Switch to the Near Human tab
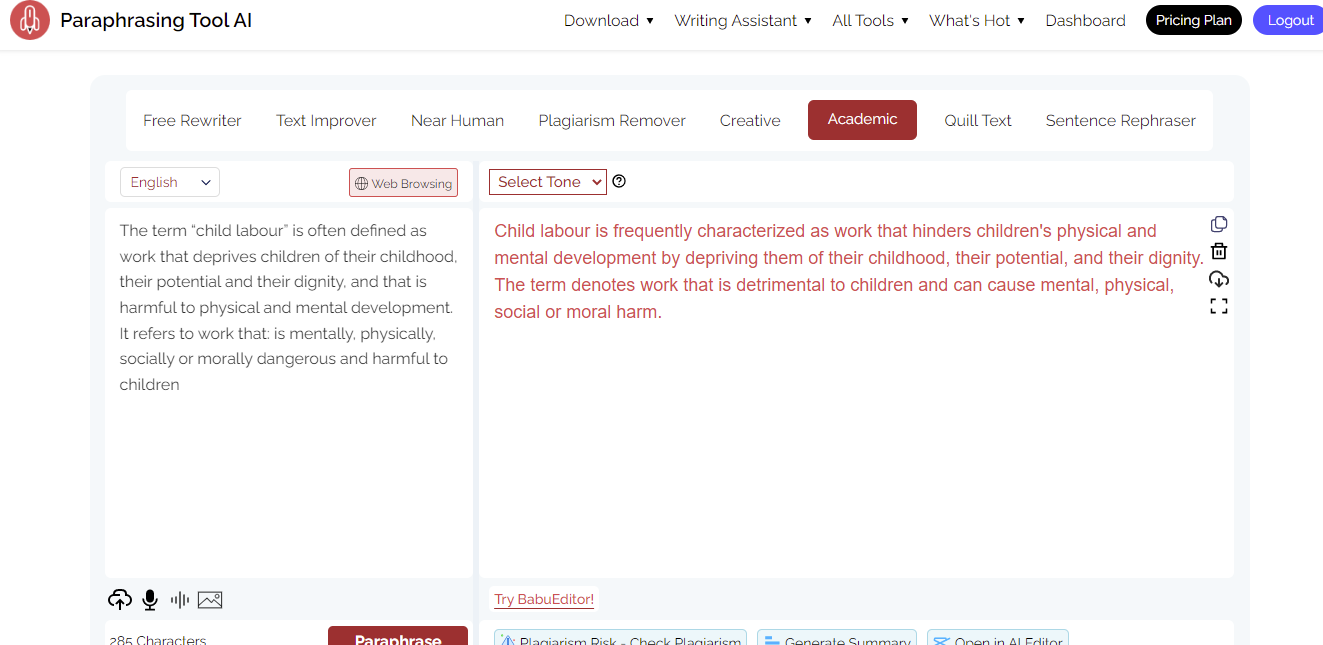The image size is (1323, 645). [457, 120]
